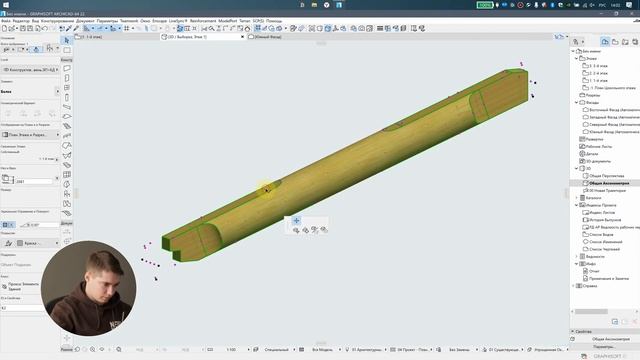This screenshot has height=360, width=640.
Task: Collapse the Фасады folder in the navigator
Action: point(577,102)
